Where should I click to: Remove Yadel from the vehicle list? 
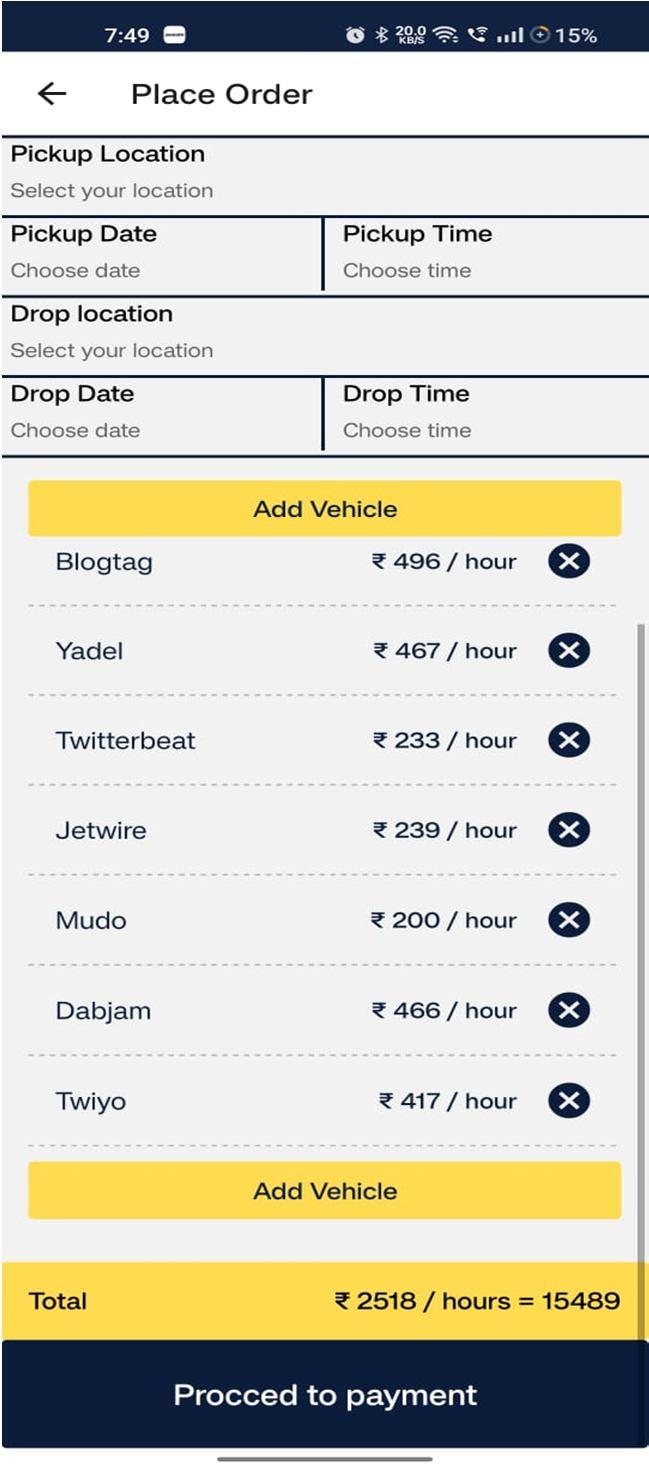pyautogui.click(x=569, y=651)
